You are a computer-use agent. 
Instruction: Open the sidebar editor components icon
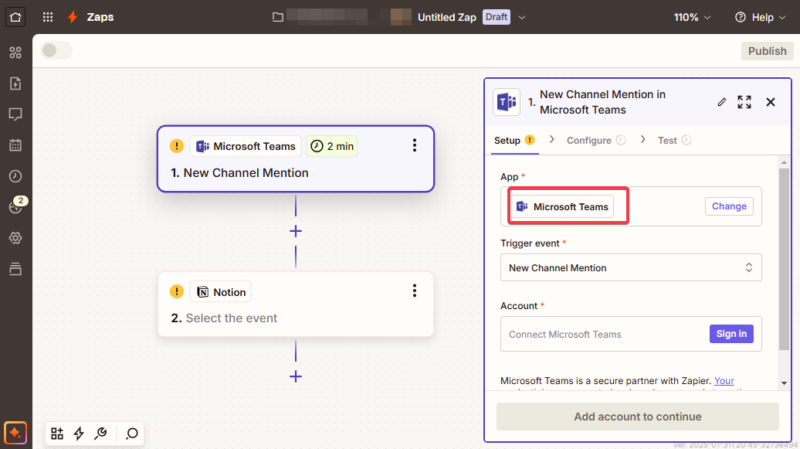click(x=15, y=53)
